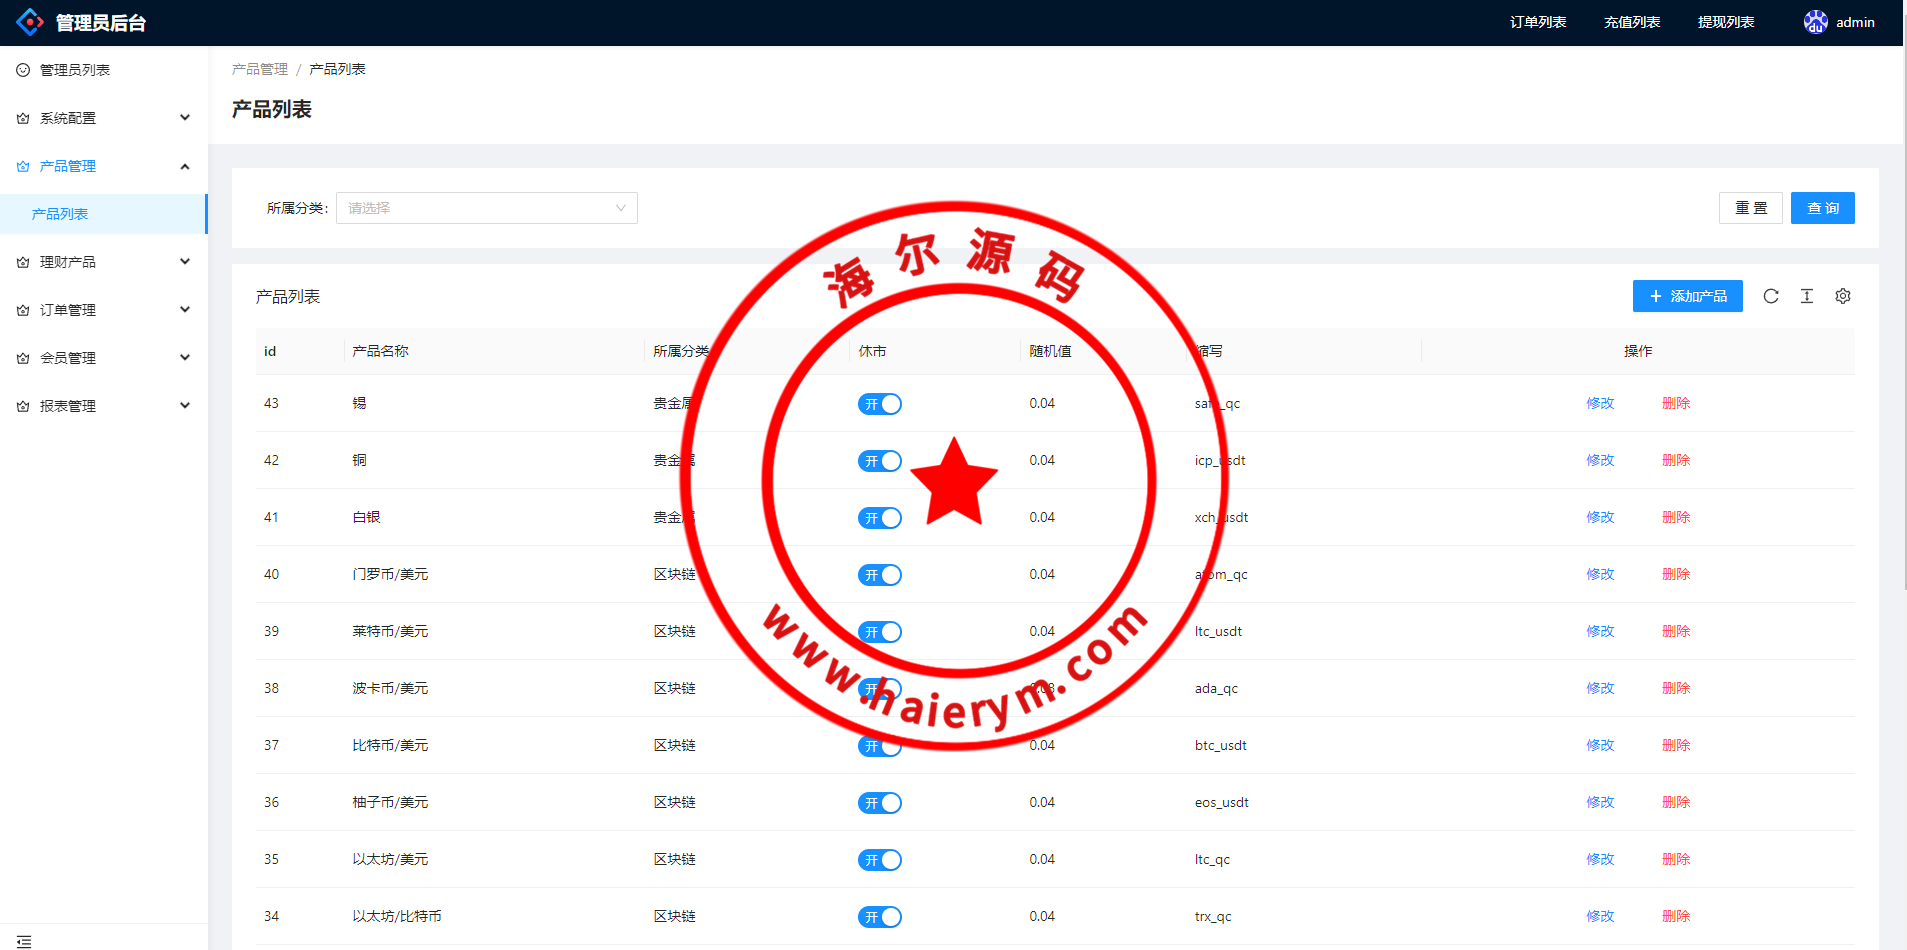Image resolution: width=1907 pixels, height=950 pixels.
Task: Switch off 休市 for 以太坊/比特币
Action: [x=879, y=917]
